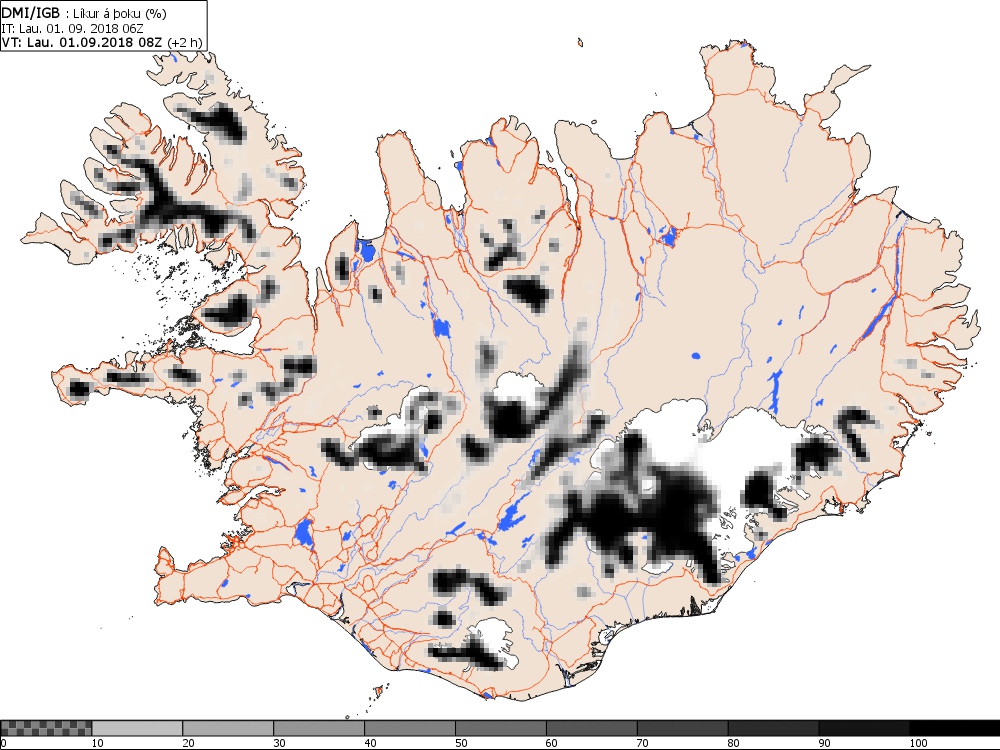Select the 70–80 percent legend swatch
1000x750 pixels.
tap(682, 728)
